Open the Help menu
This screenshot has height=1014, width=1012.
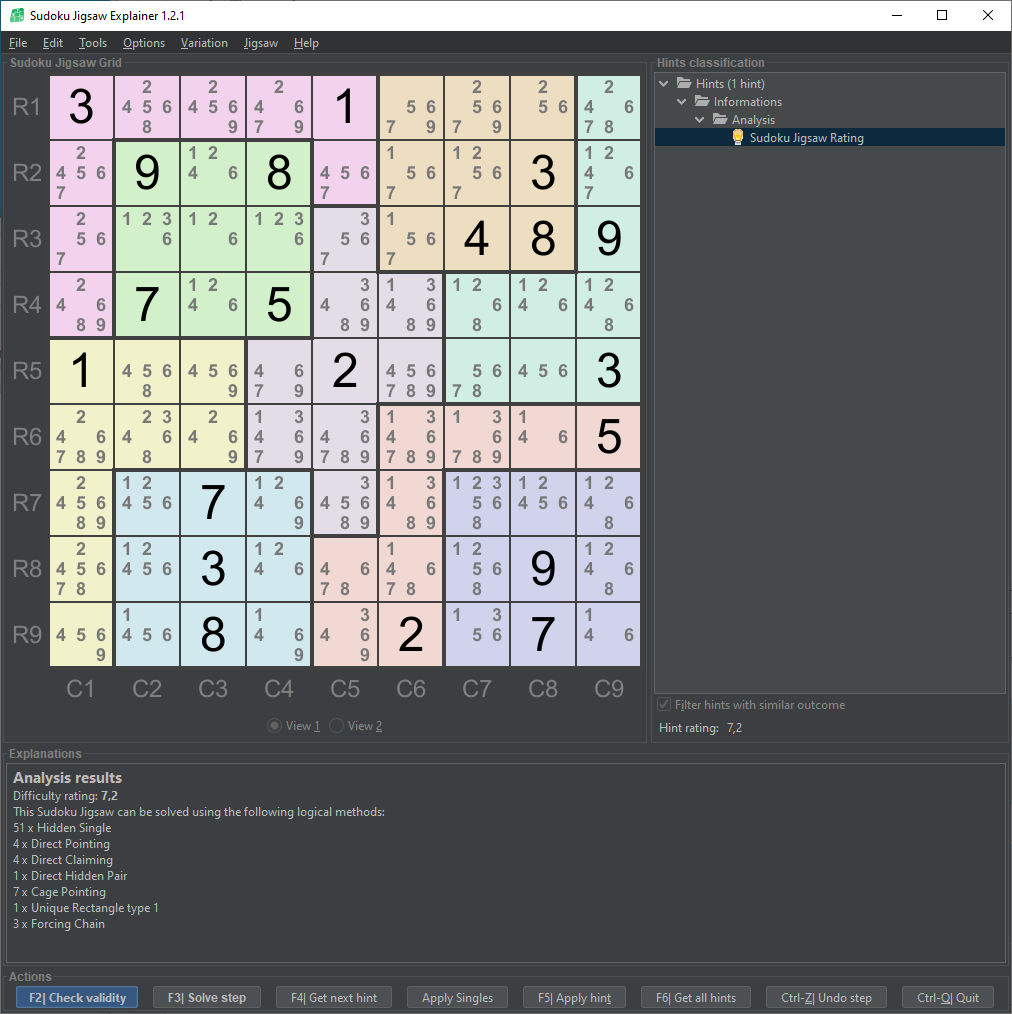[x=306, y=43]
